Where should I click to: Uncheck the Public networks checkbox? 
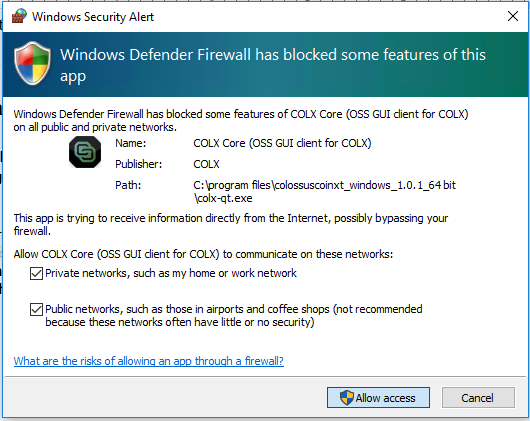pyautogui.click(x=36, y=309)
